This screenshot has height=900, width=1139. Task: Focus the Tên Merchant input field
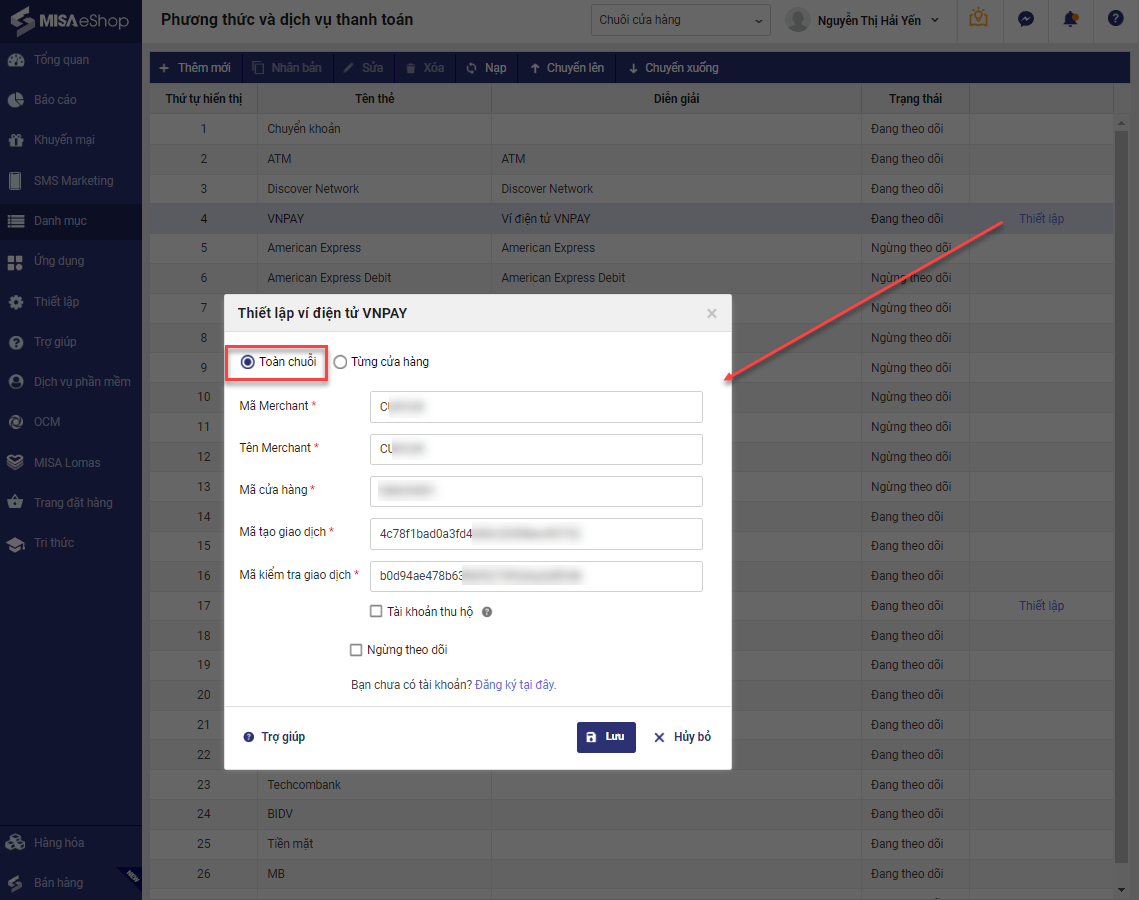(x=536, y=449)
